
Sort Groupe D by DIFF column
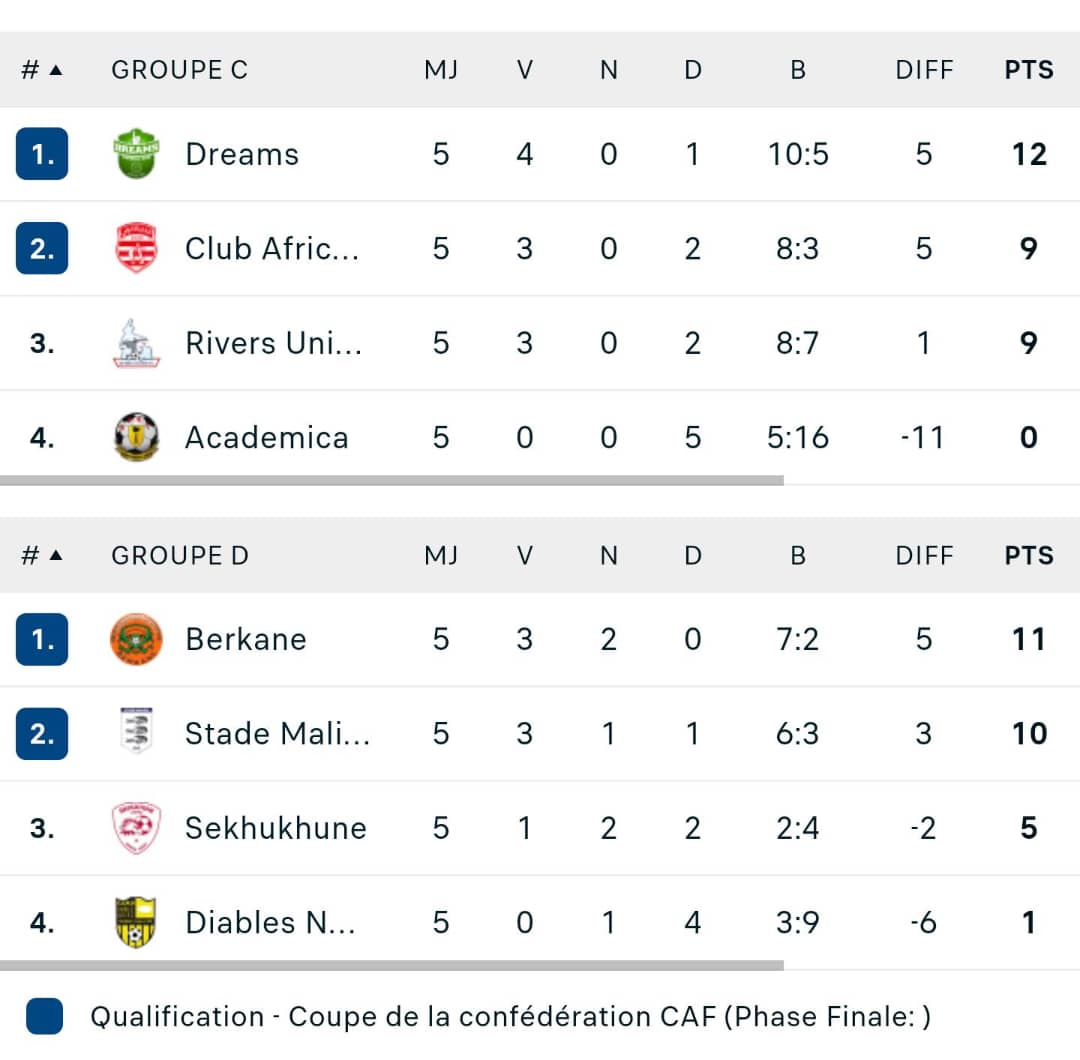coord(924,555)
